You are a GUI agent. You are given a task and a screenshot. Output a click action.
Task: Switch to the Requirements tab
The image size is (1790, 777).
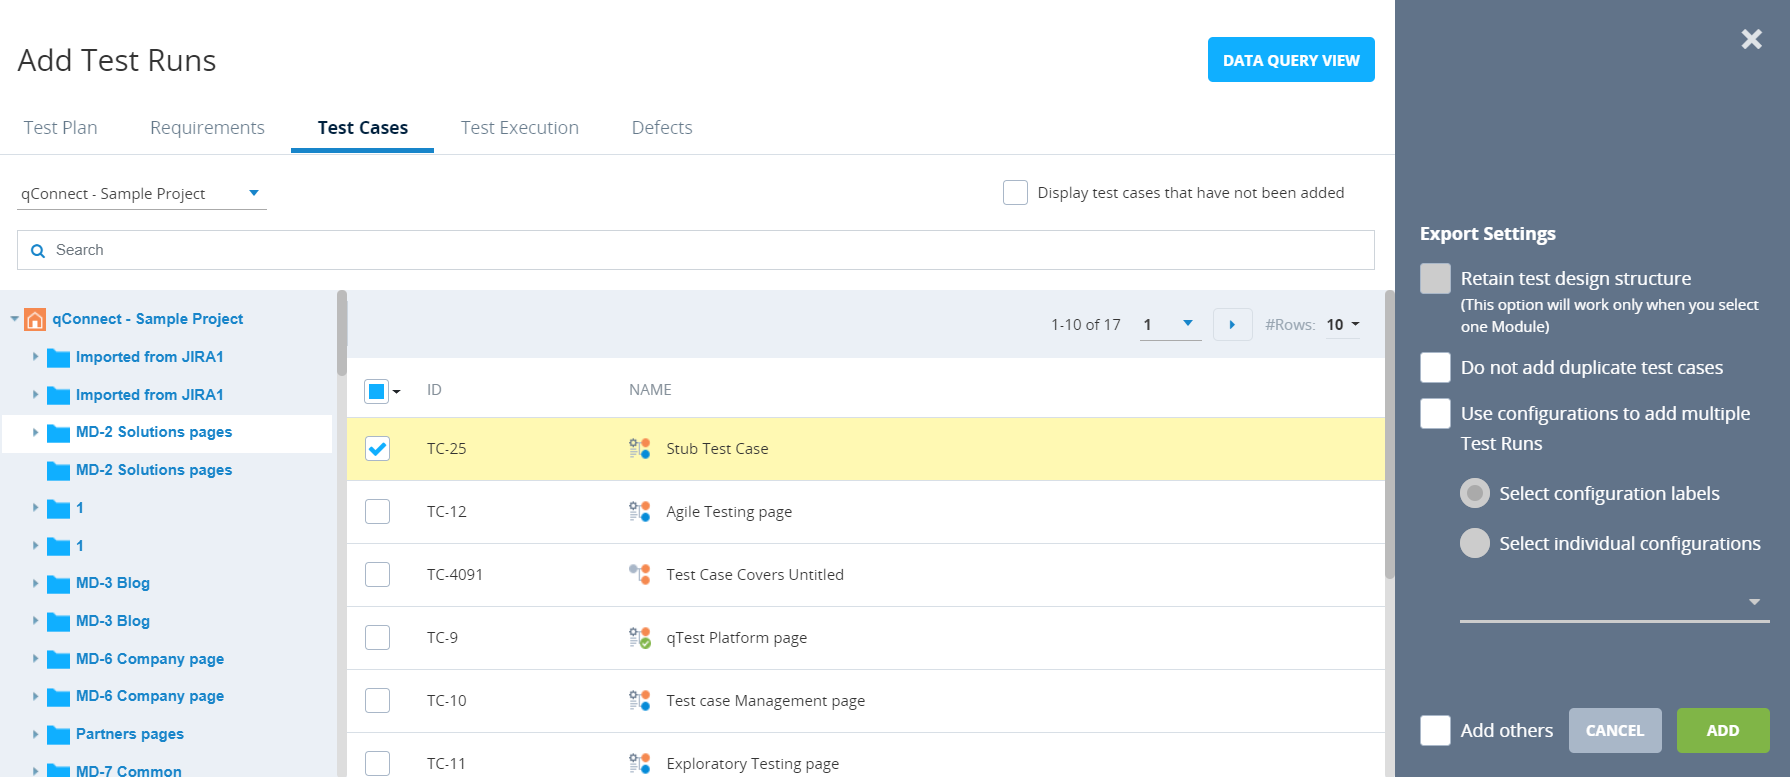pos(207,128)
